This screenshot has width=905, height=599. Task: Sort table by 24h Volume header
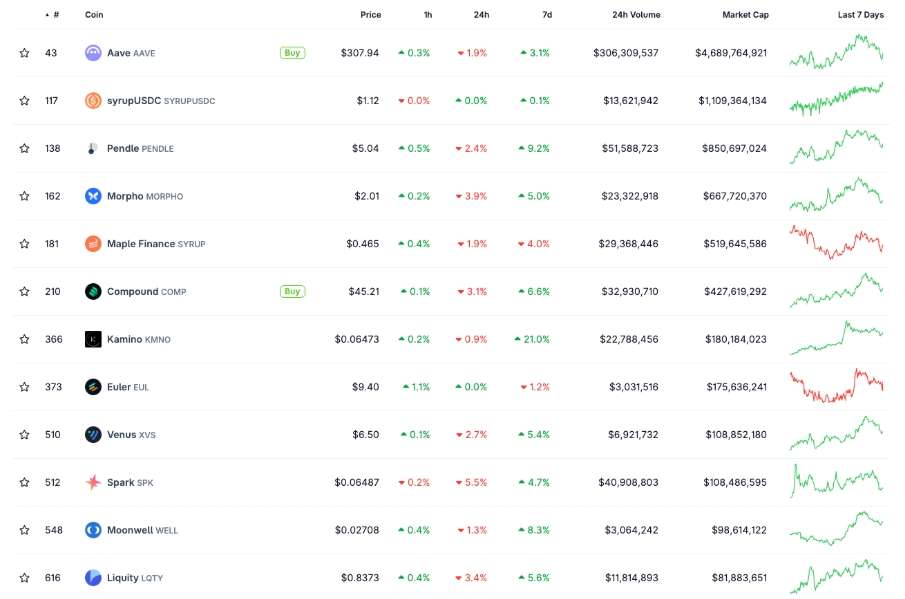click(638, 14)
